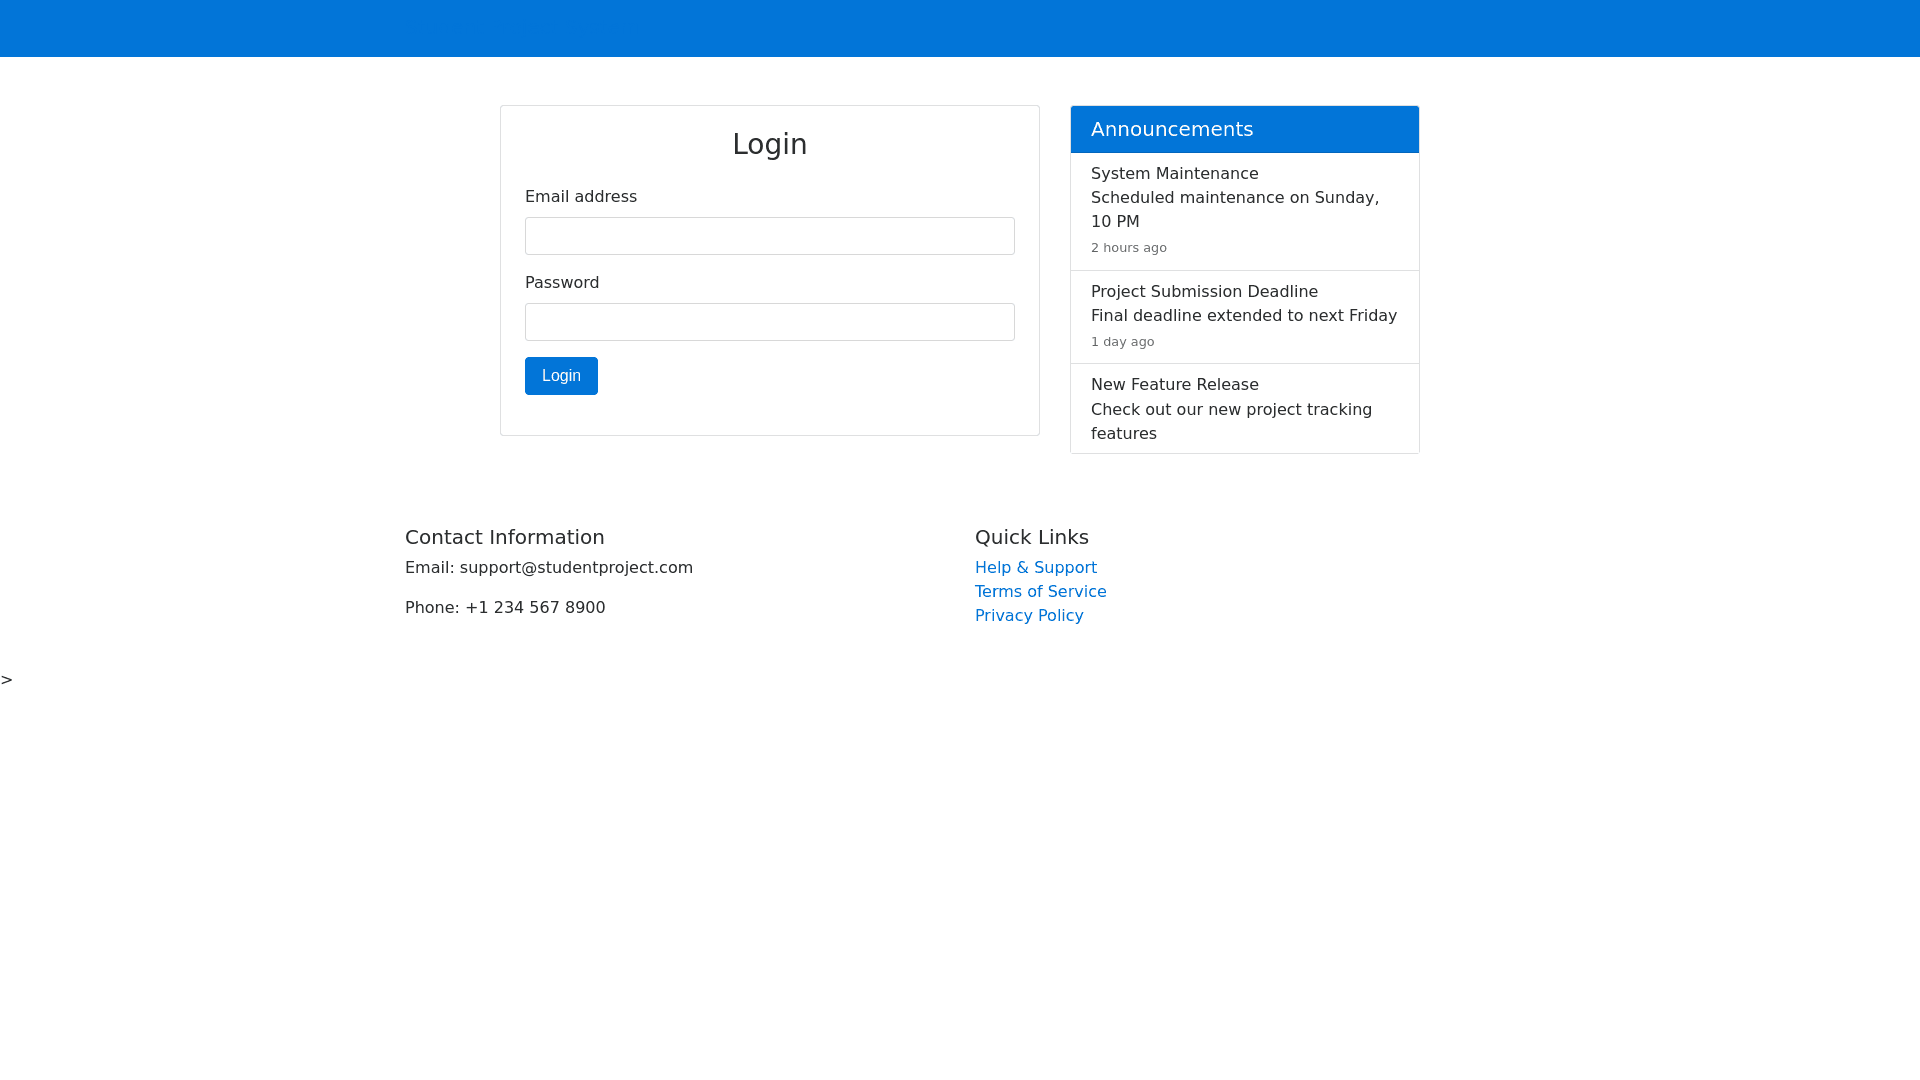Click the Contact Information heading
The width and height of the screenshot is (1920, 1080).
coord(504,537)
